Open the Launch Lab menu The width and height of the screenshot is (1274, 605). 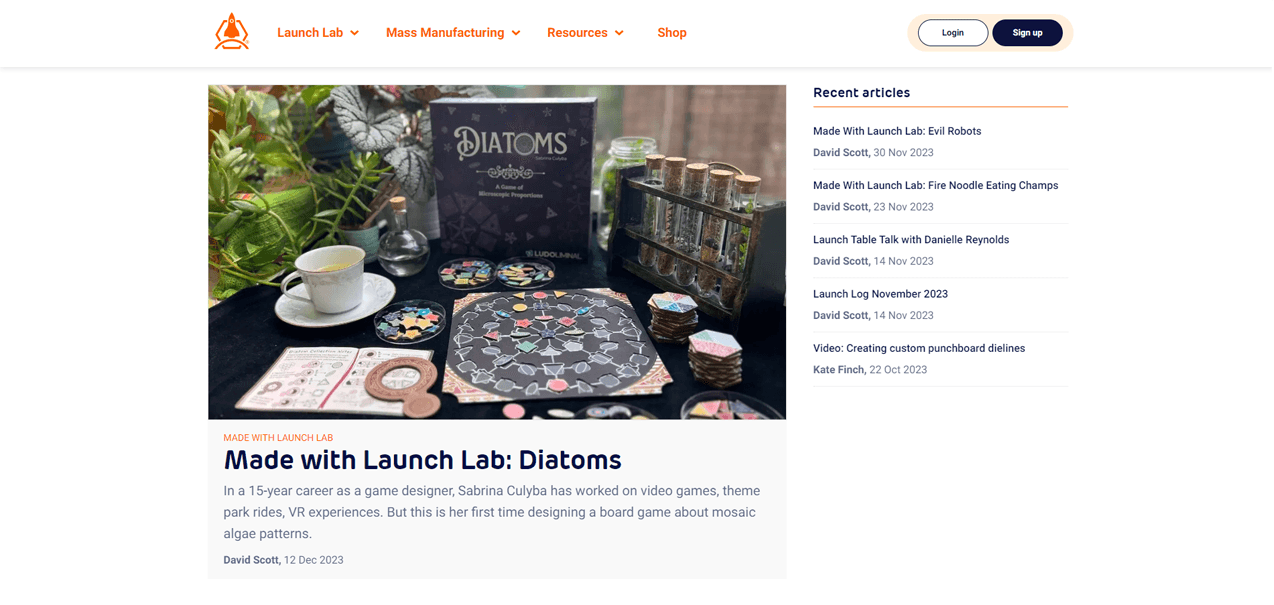coord(310,33)
